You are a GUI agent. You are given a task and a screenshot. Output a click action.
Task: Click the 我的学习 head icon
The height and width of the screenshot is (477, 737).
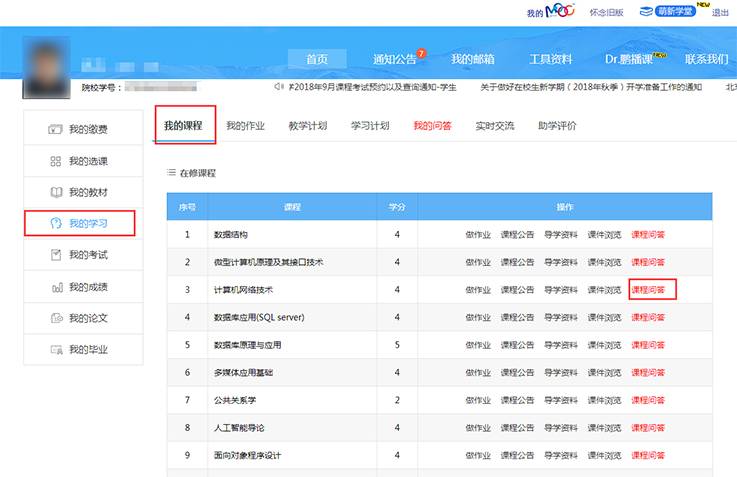(x=56, y=223)
